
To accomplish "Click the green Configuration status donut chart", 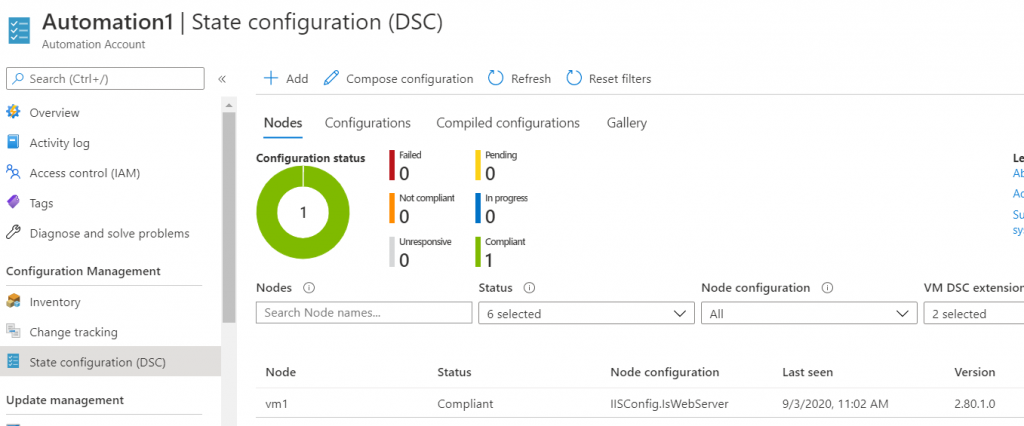I will point(303,211).
